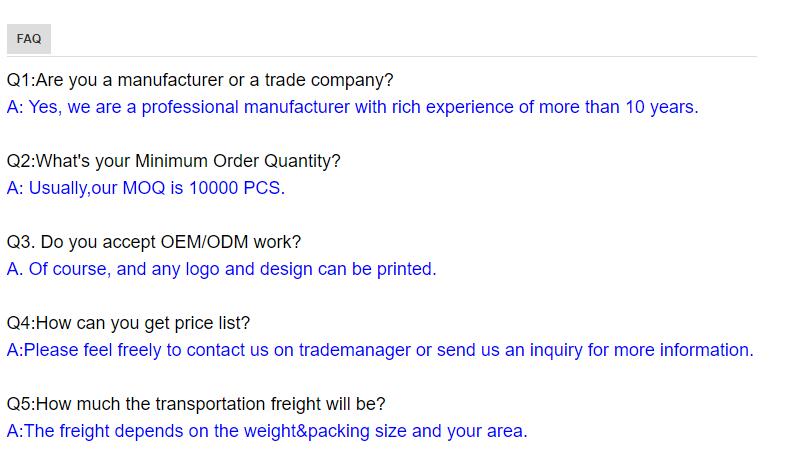
Task: Click the horizontal divider below FAQ tab
Action: tap(382, 56)
